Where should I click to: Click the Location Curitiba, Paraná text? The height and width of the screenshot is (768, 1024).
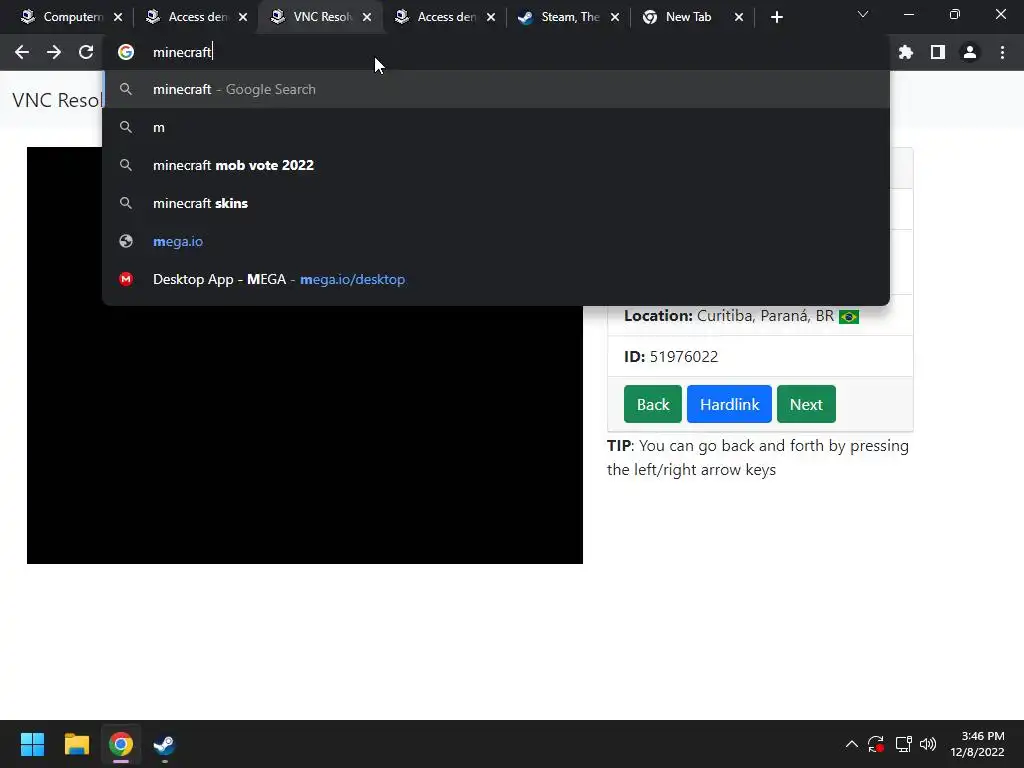(x=741, y=316)
